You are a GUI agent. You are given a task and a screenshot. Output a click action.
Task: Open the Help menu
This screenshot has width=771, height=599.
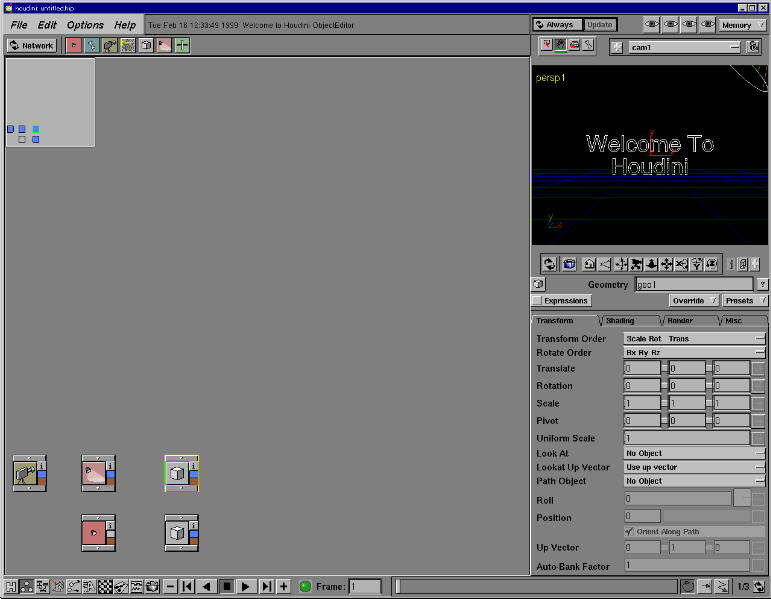pyautogui.click(x=125, y=25)
